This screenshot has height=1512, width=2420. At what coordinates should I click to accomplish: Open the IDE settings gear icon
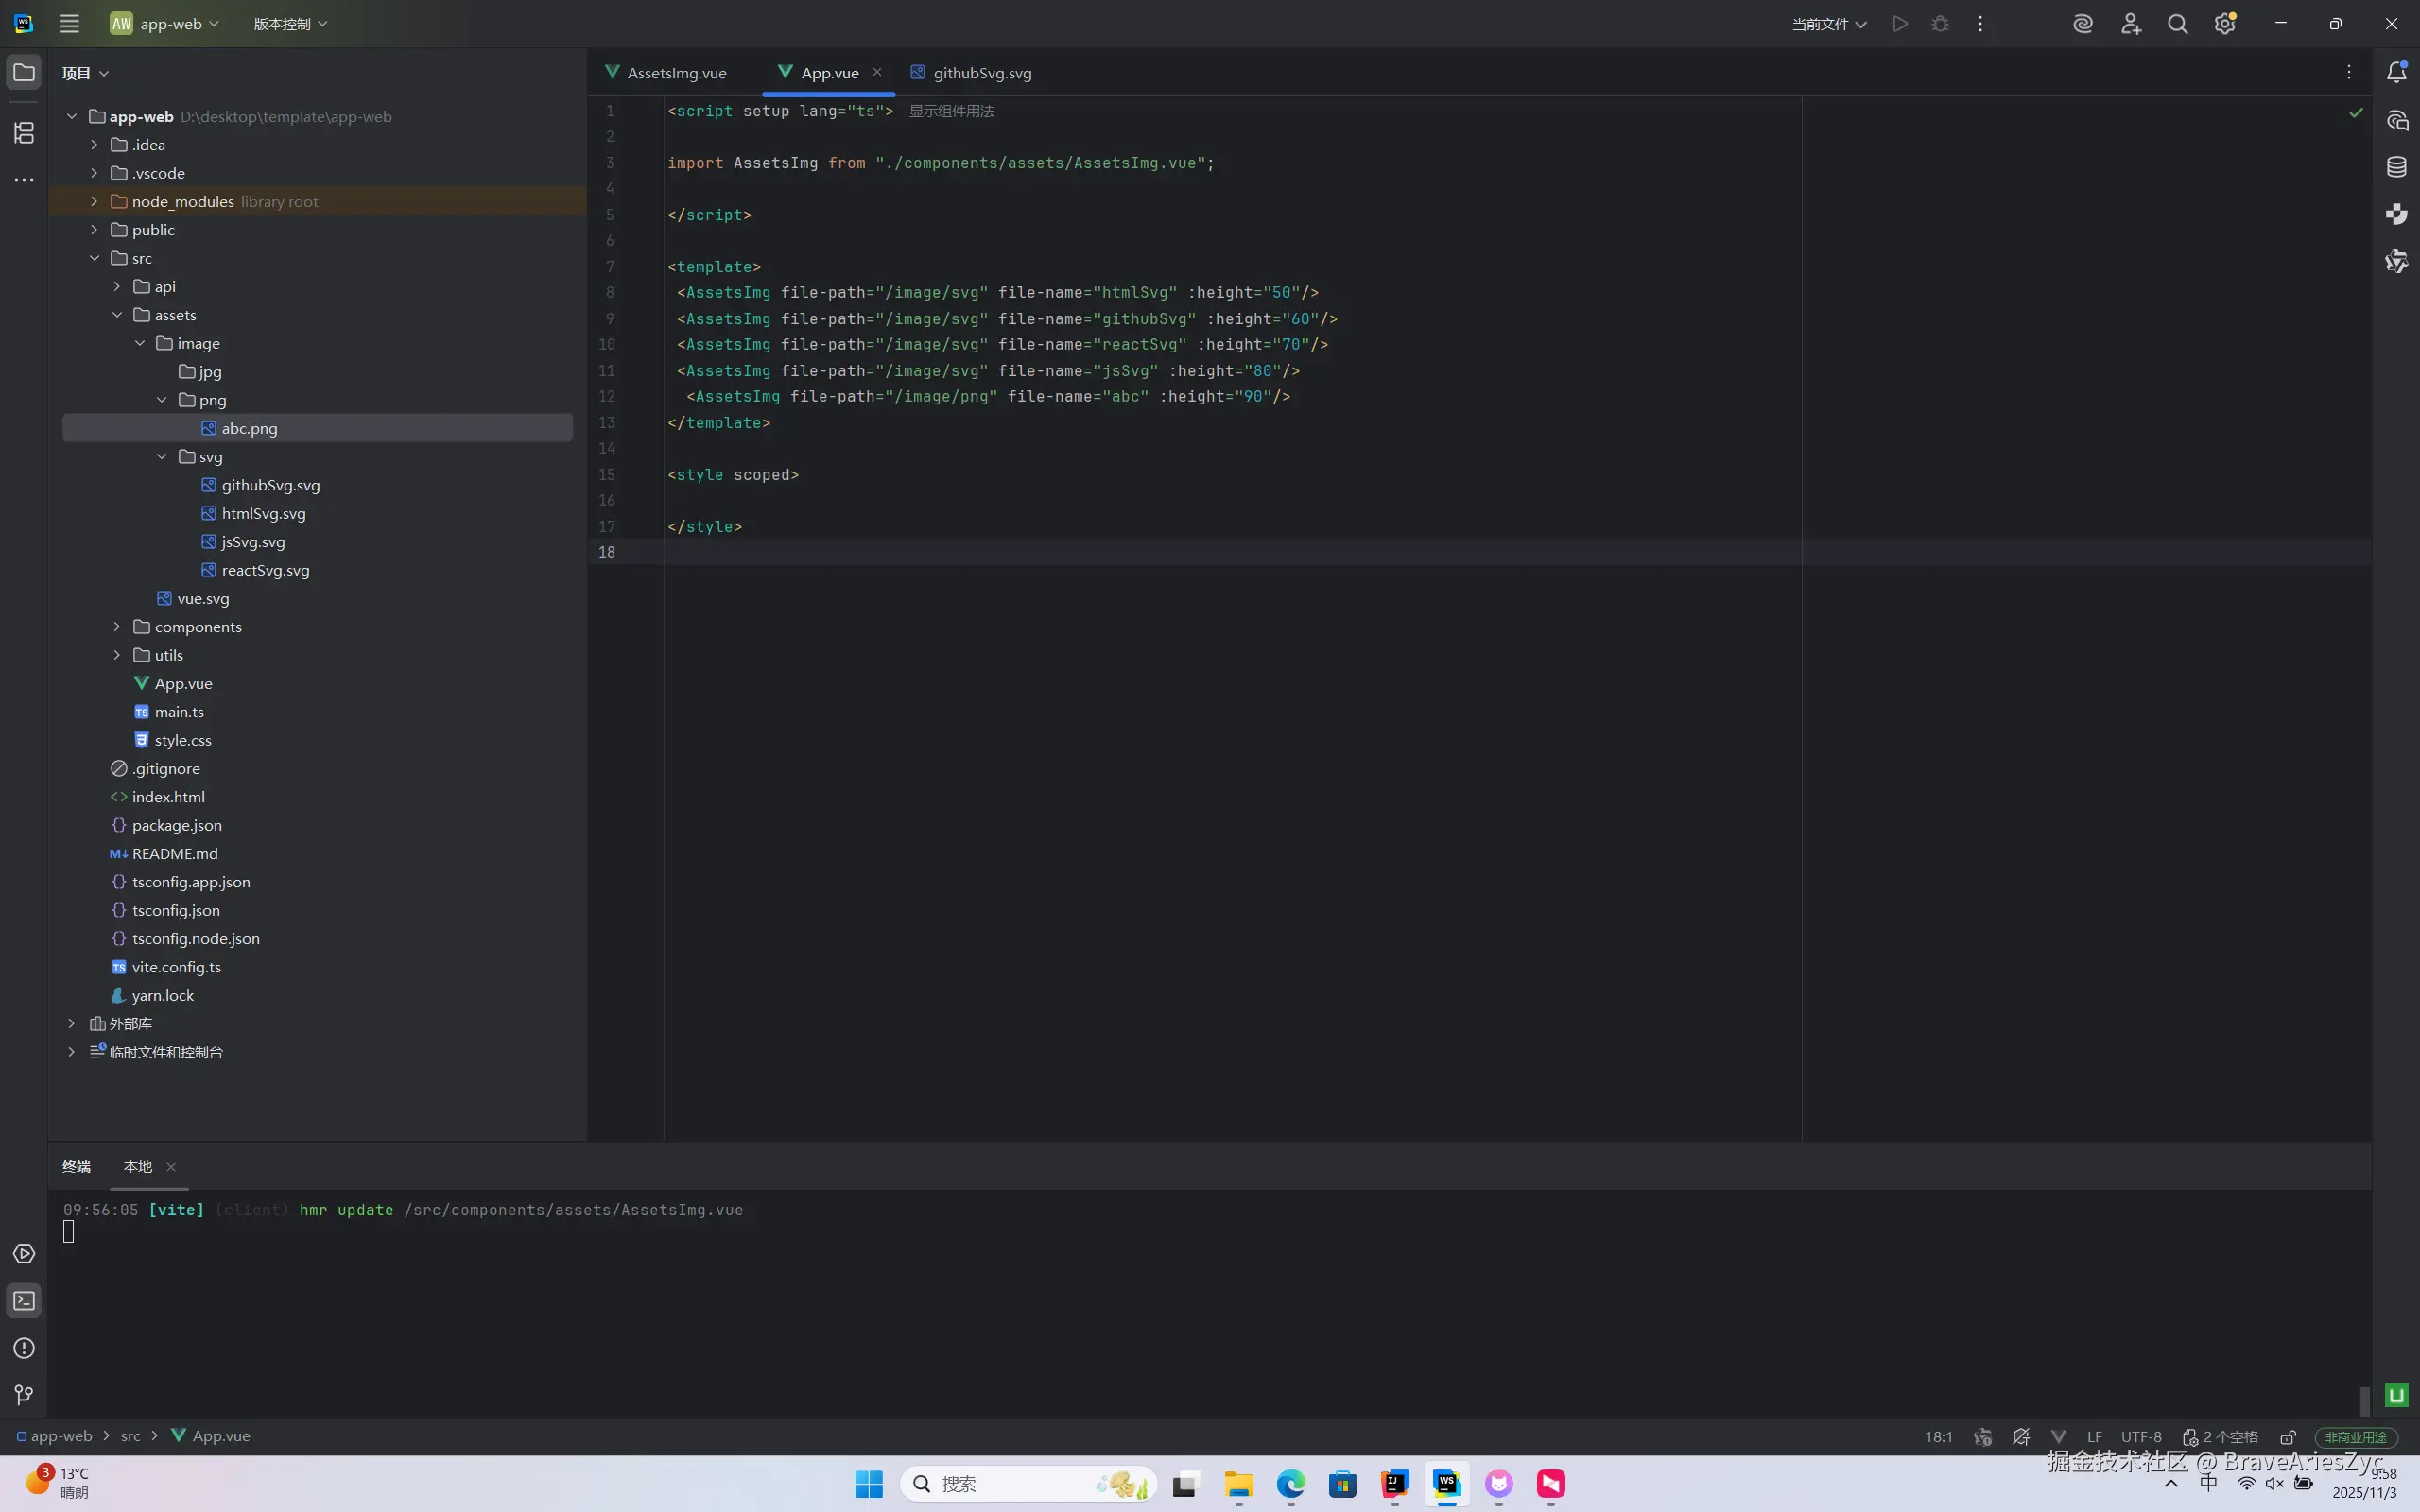[x=2224, y=24]
